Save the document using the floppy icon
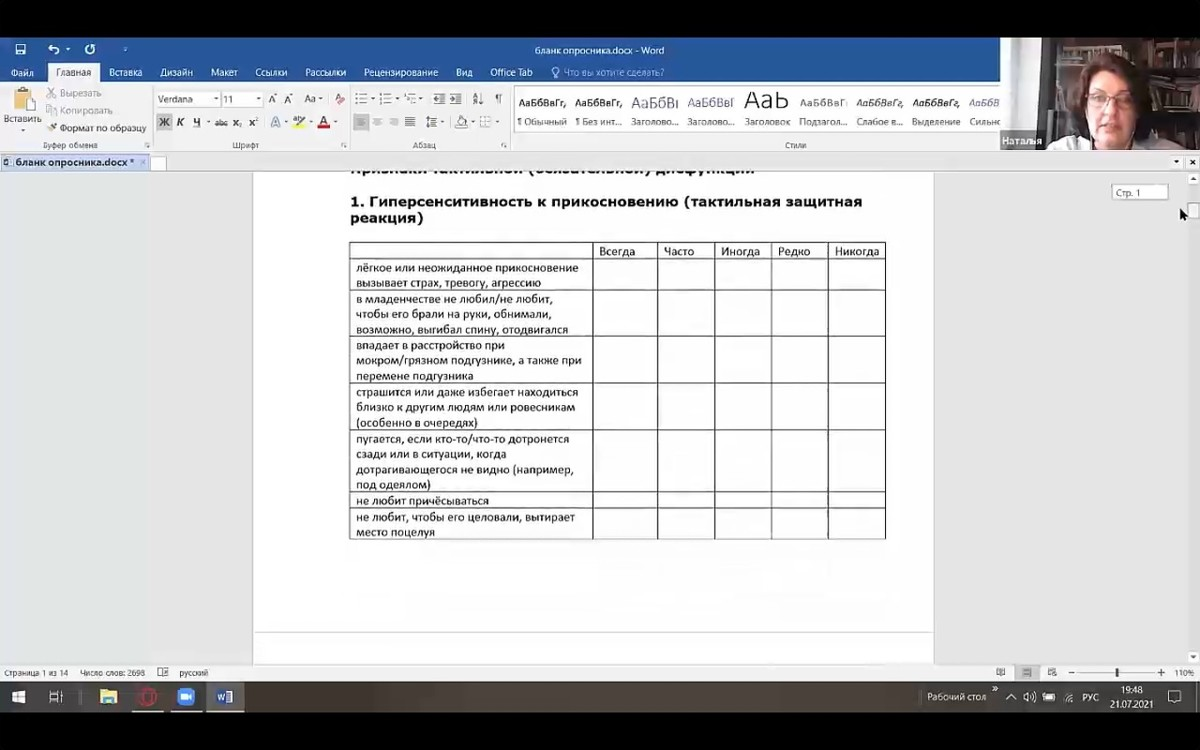Image resolution: width=1200 pixels, height=750 pixels. (x=20, y=49)
